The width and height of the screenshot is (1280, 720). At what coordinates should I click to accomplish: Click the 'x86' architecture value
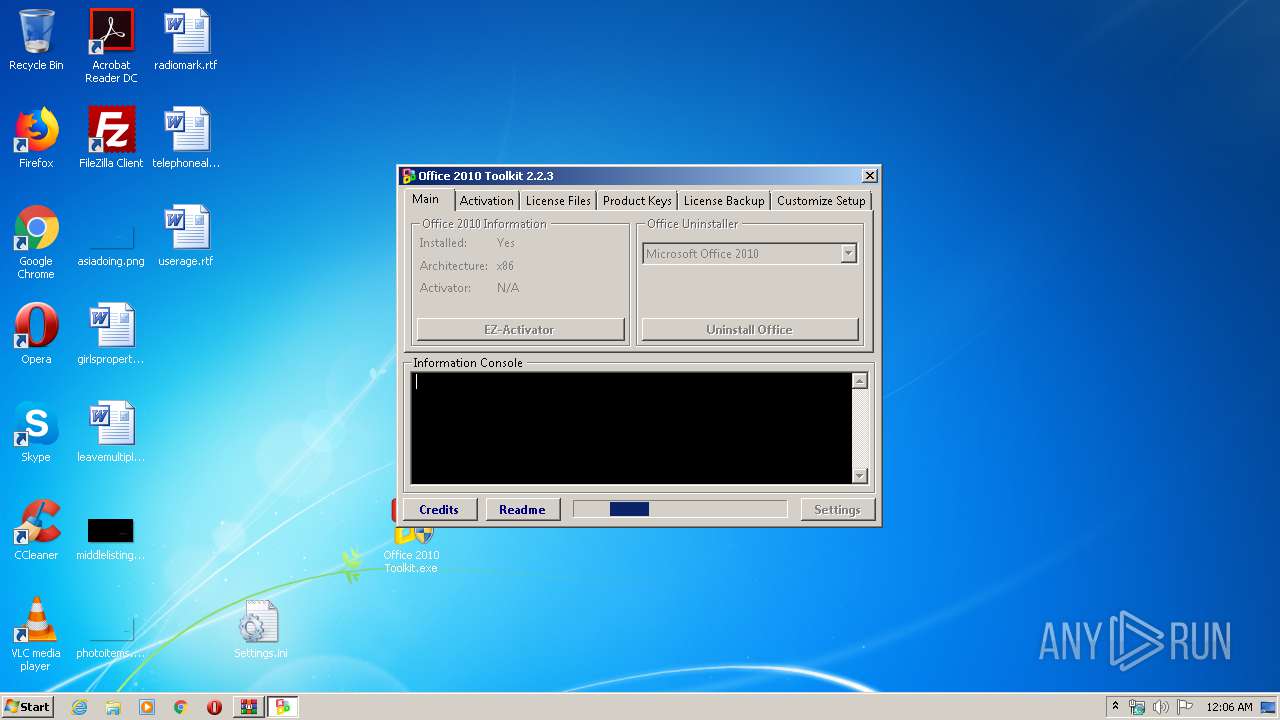505,266
